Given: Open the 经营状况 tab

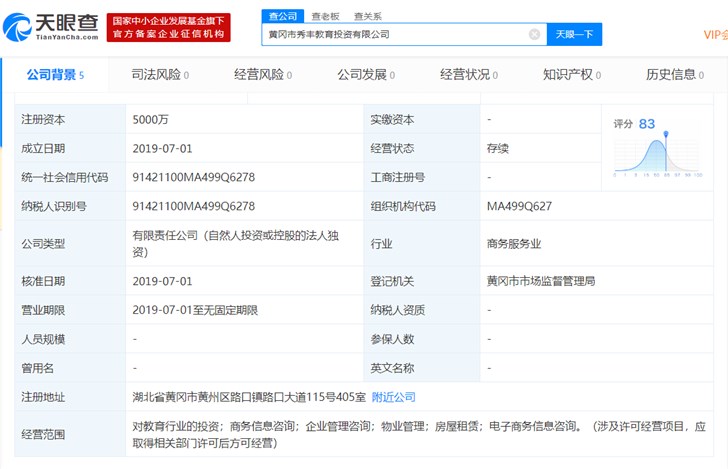Looking at the screenshot, I should pyautogui.click(x=469, y=75).
